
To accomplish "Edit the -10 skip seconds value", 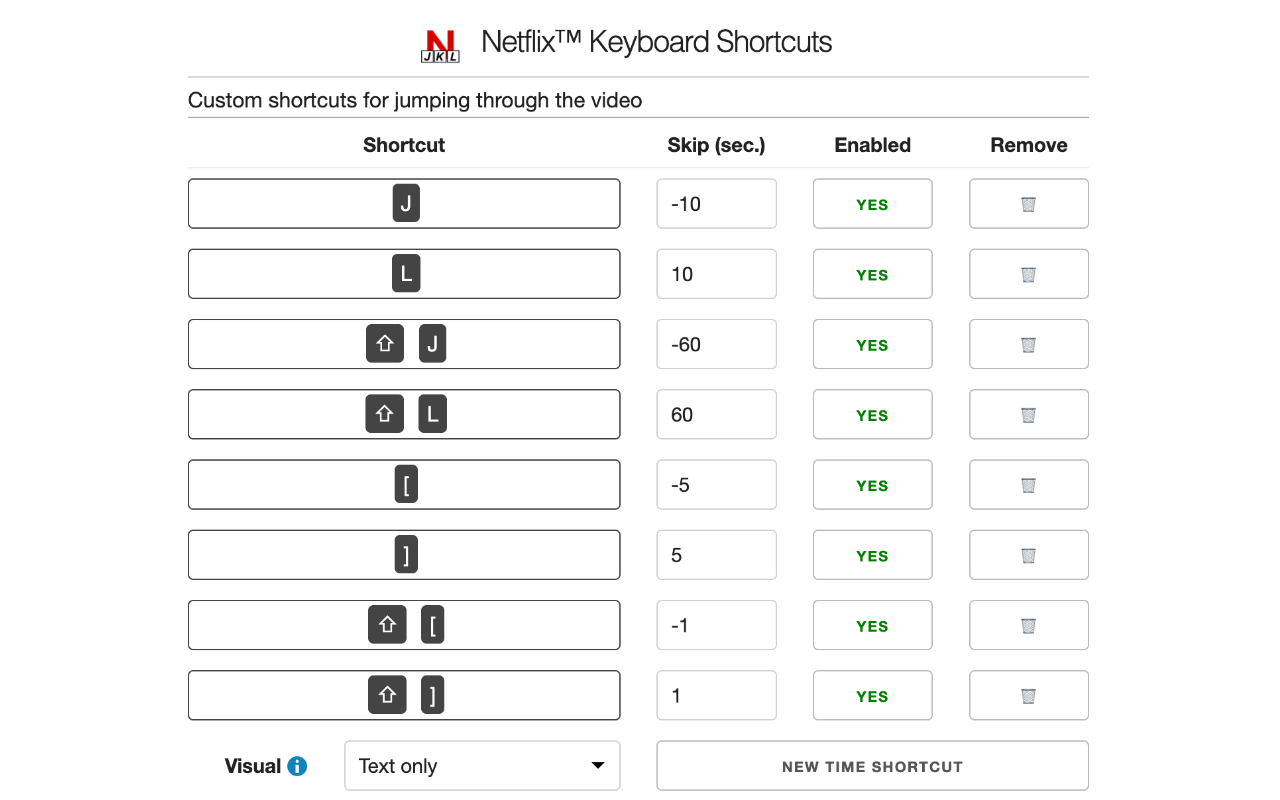I will coord(716,203).
